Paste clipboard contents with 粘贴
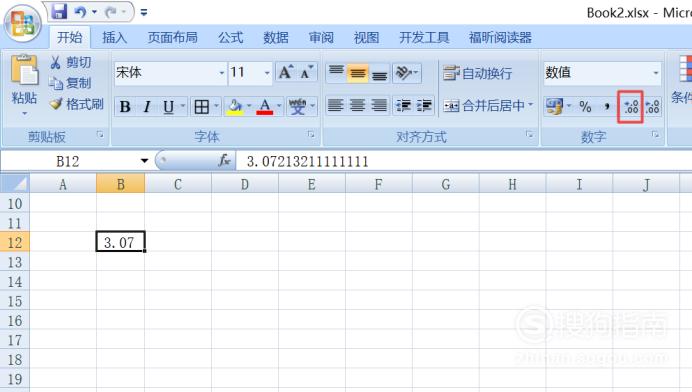 tap(24, 85)
